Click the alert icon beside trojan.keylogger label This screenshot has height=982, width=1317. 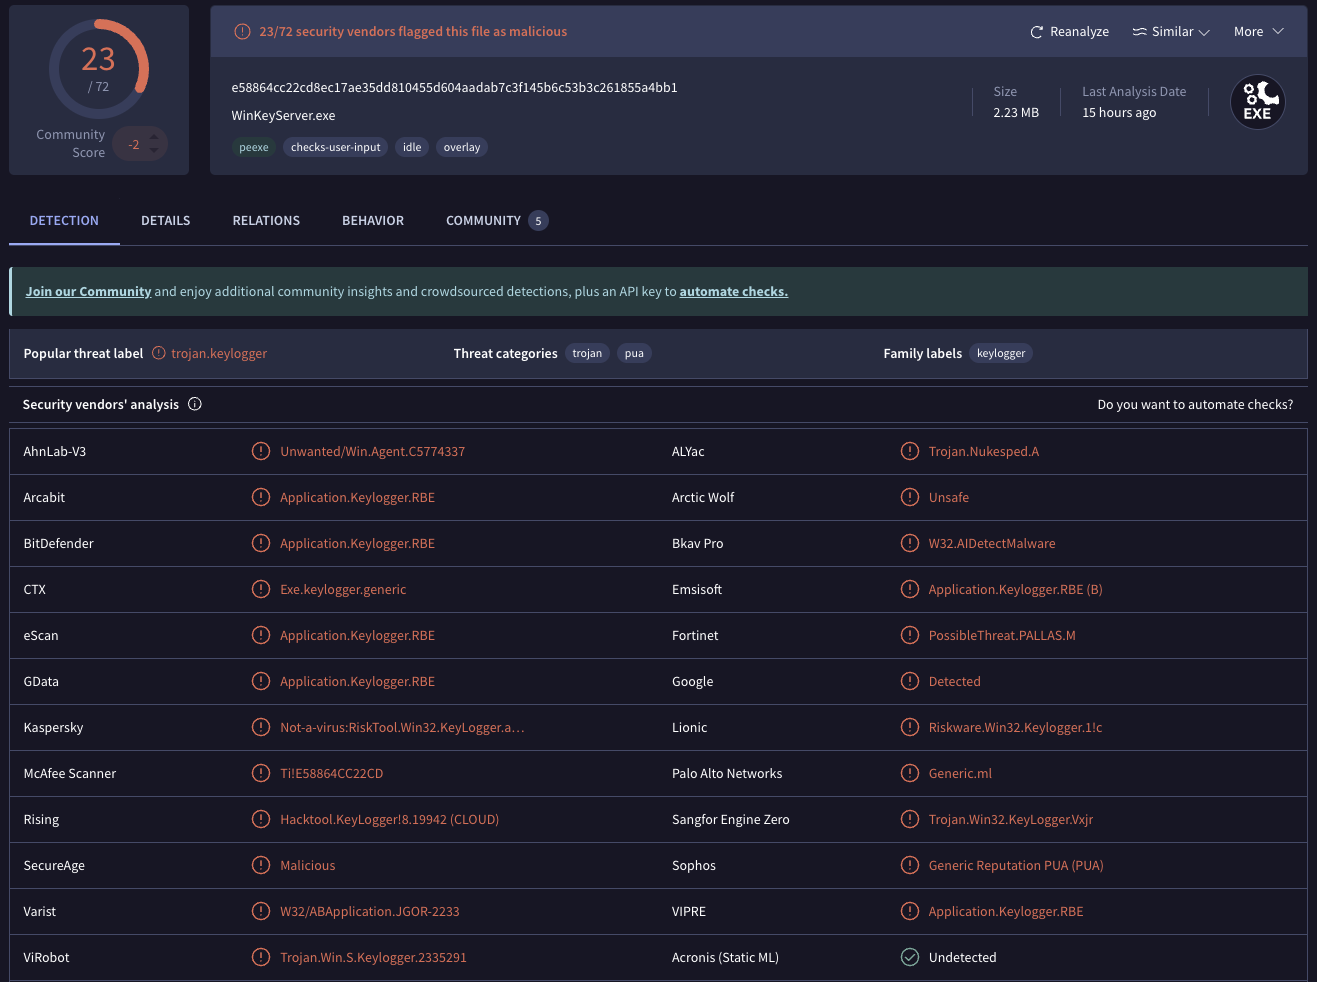(x=158, y=353)
